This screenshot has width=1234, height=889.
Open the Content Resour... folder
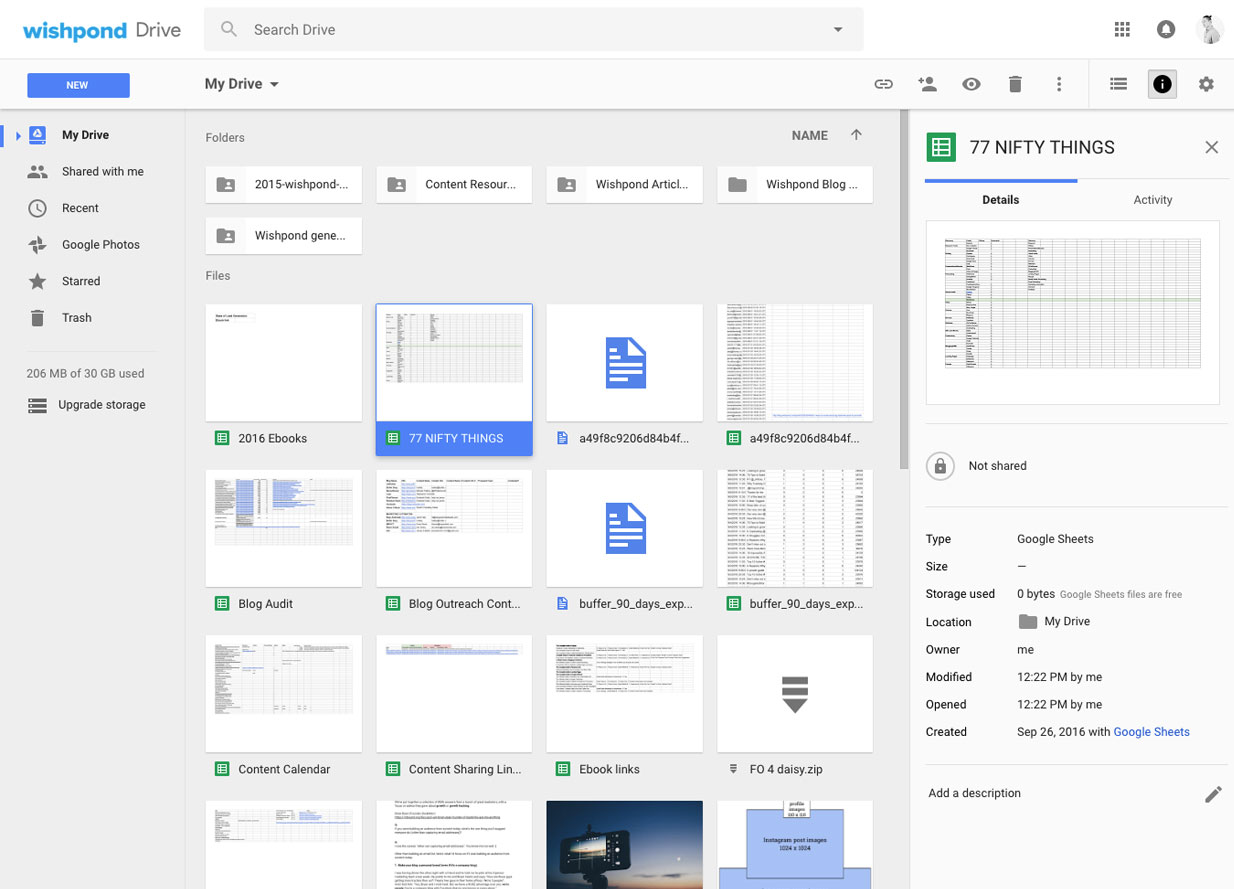[454, 184]
